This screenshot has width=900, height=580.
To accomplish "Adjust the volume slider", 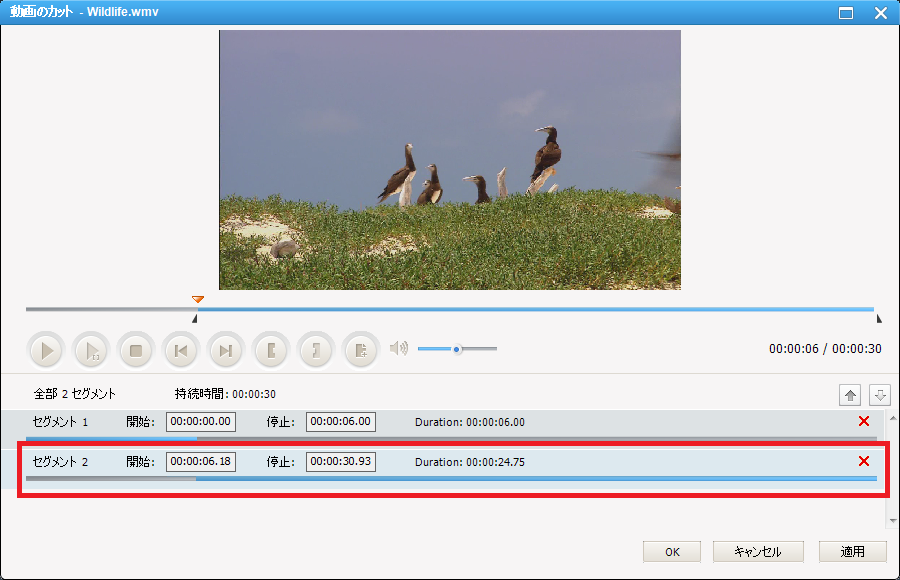I will 457,349.
